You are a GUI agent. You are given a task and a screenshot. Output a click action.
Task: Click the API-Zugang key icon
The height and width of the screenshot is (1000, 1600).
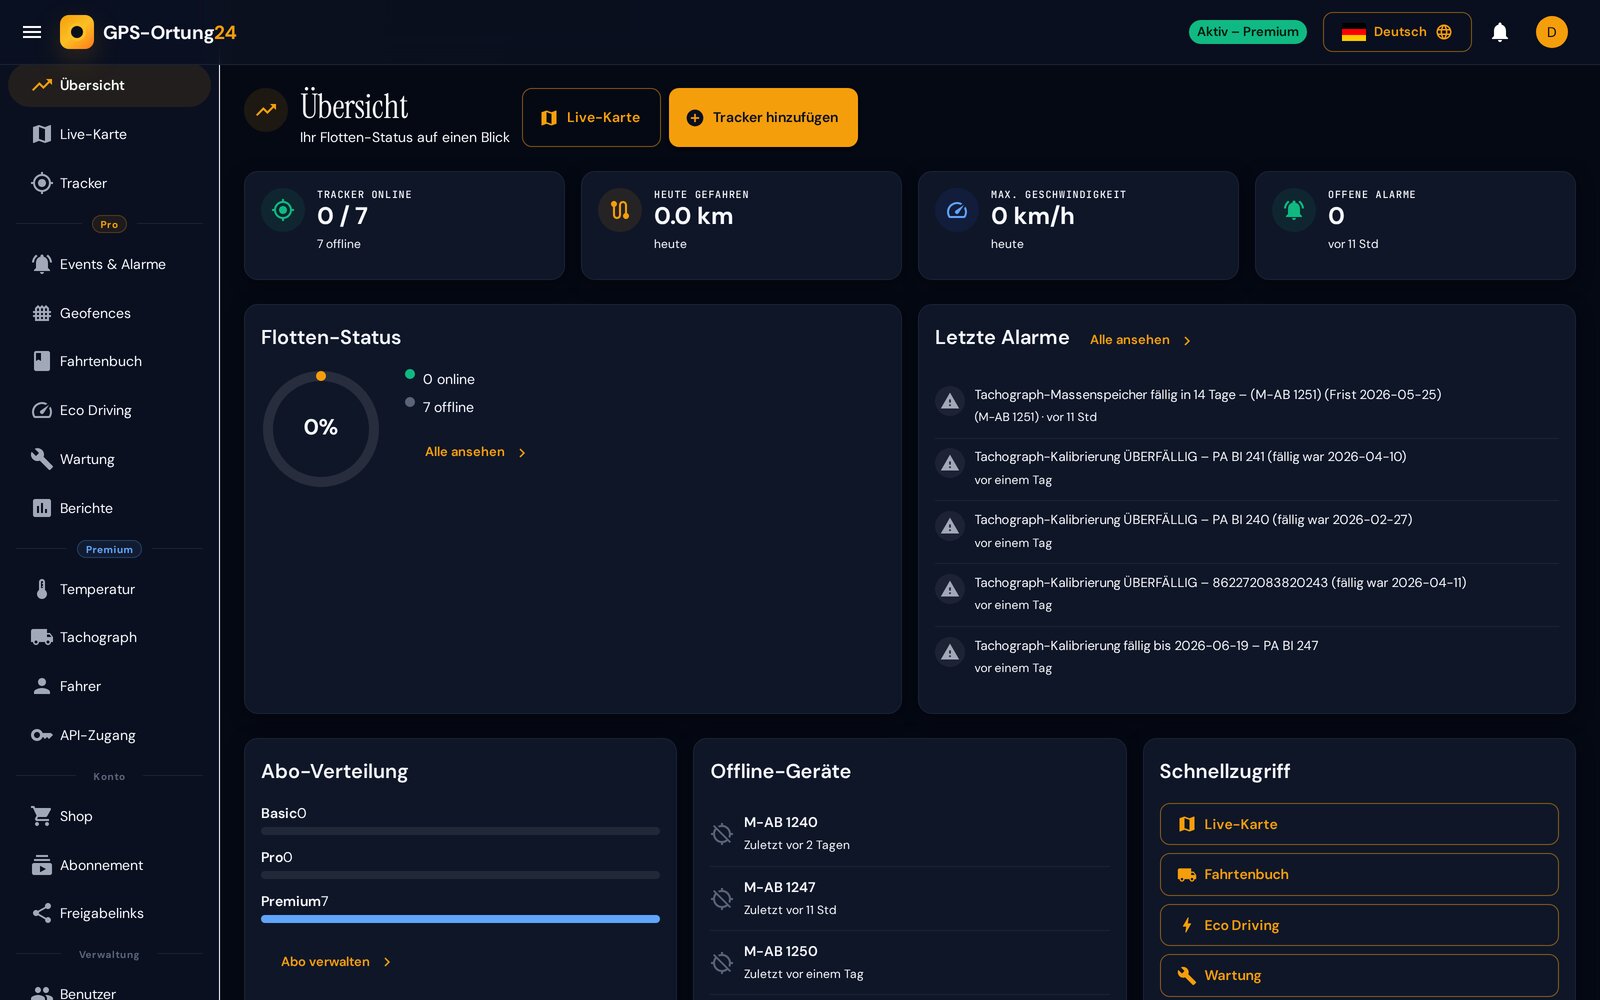coord(41,735)
